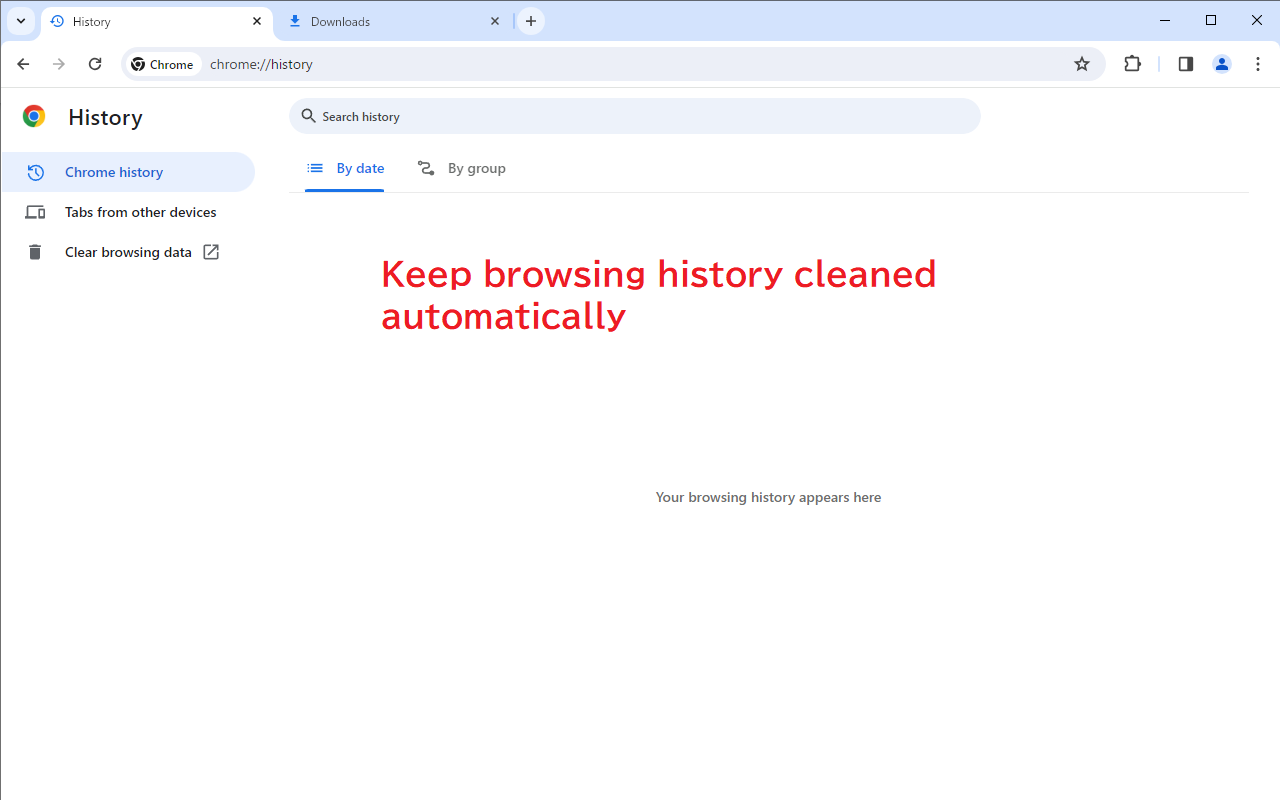Click the Chrome logo next to History heading
This screenshot has width=1280, height=800.
click(33, 116)
